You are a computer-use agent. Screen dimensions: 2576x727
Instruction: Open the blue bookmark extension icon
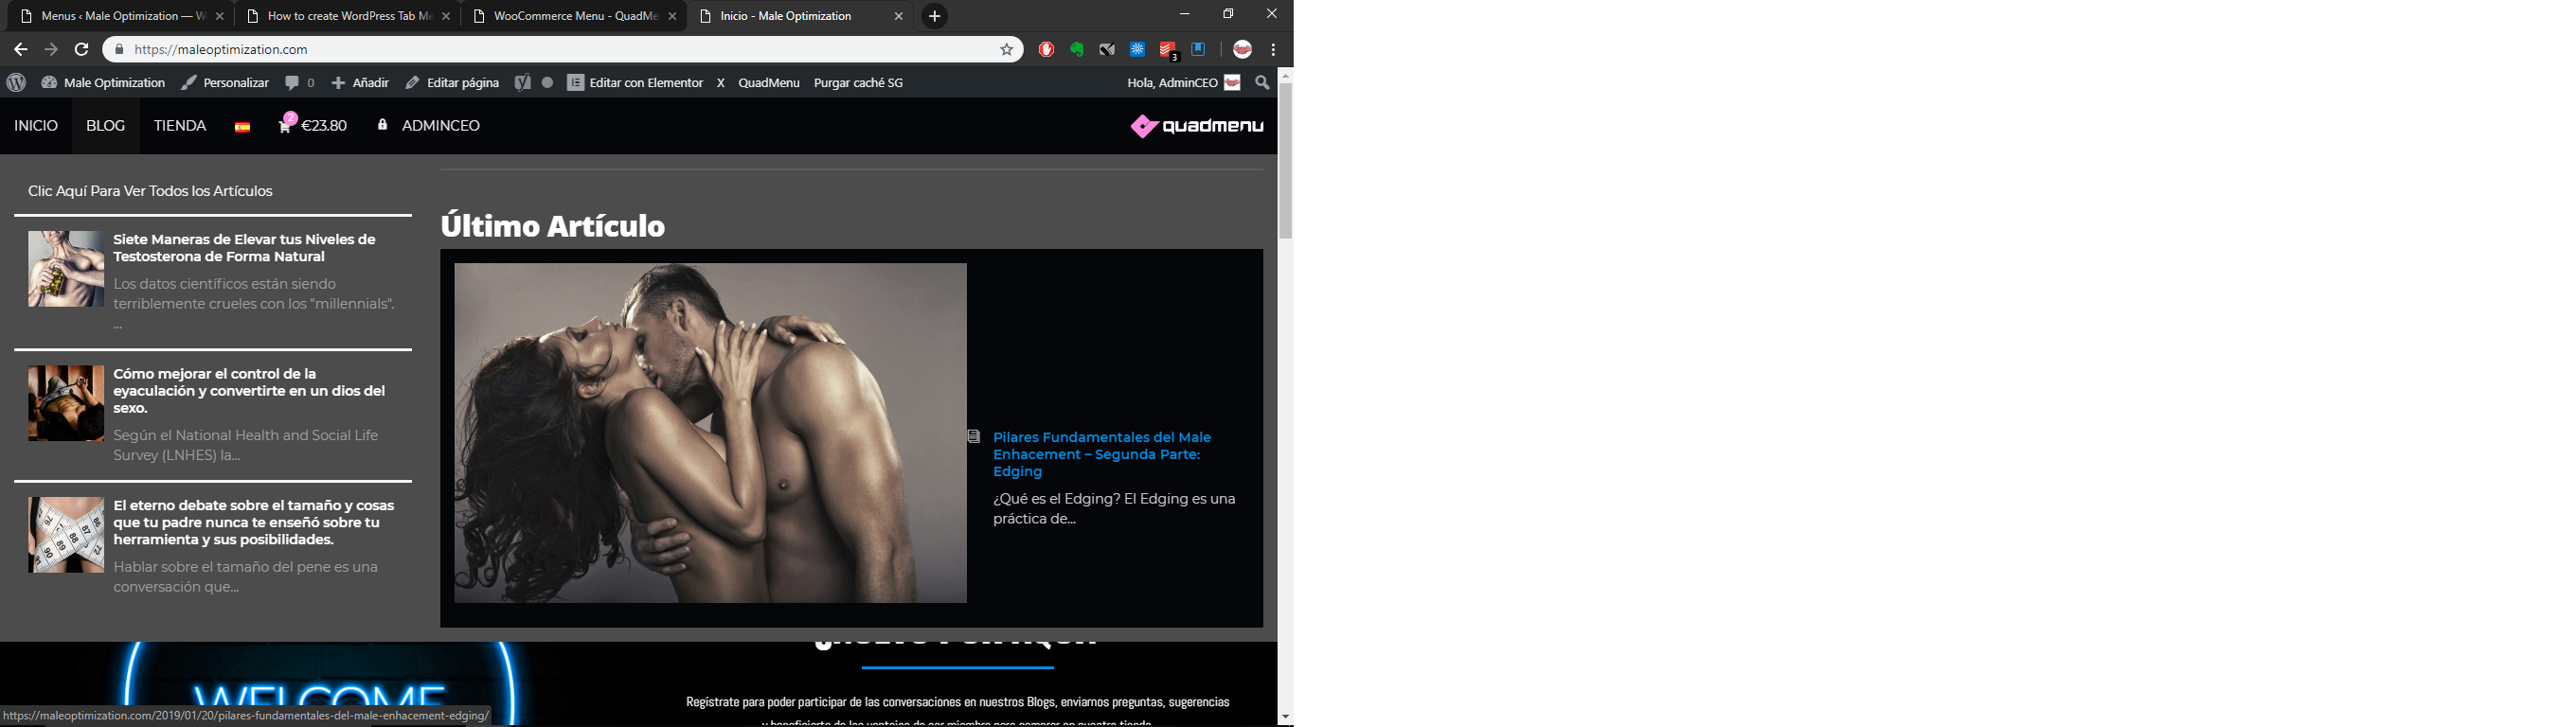[x=1198, y=49]
